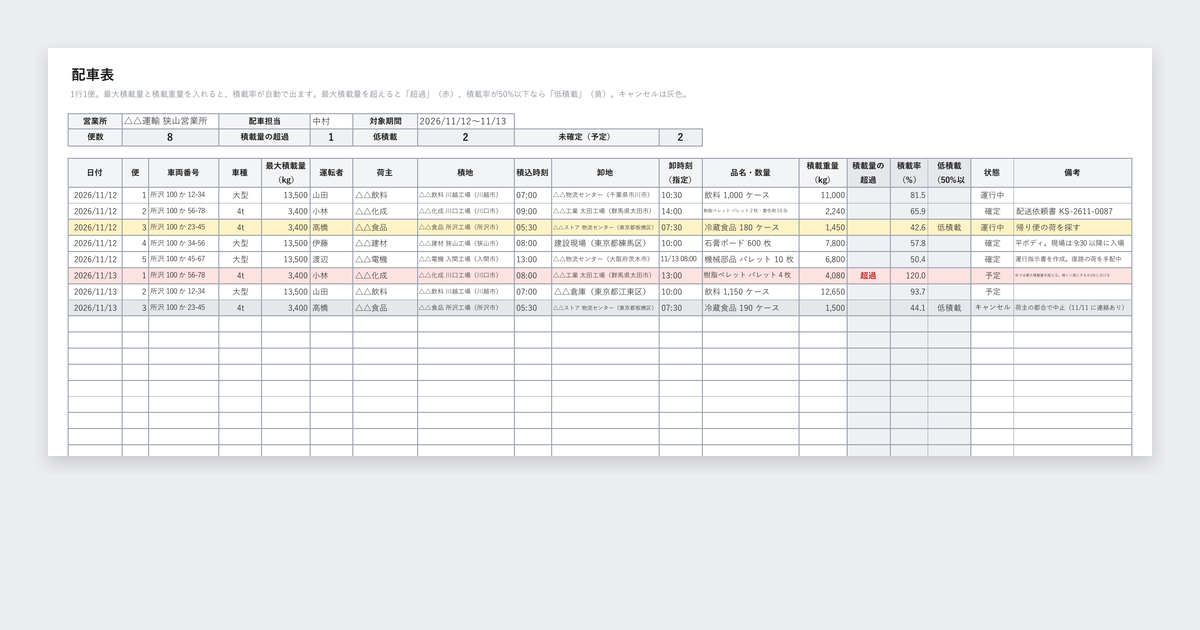Select the 石膏ボード 600 枚 item cell
Image resolution: width=1200 pixels, height=630 pixels.
(750, 244)
